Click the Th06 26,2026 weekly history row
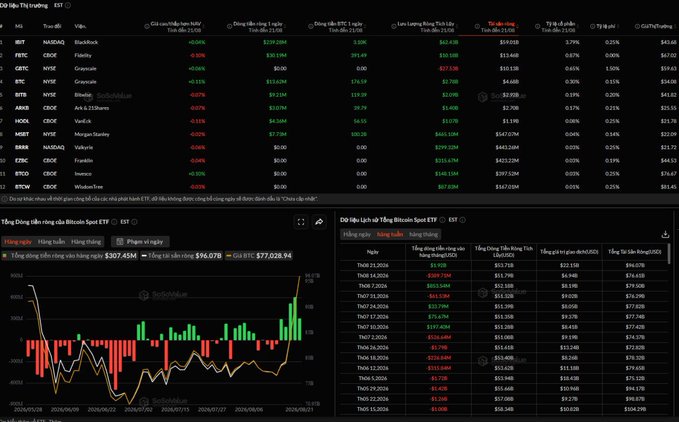The width and height of the screenshot is (679, 422). click(504, 348)
